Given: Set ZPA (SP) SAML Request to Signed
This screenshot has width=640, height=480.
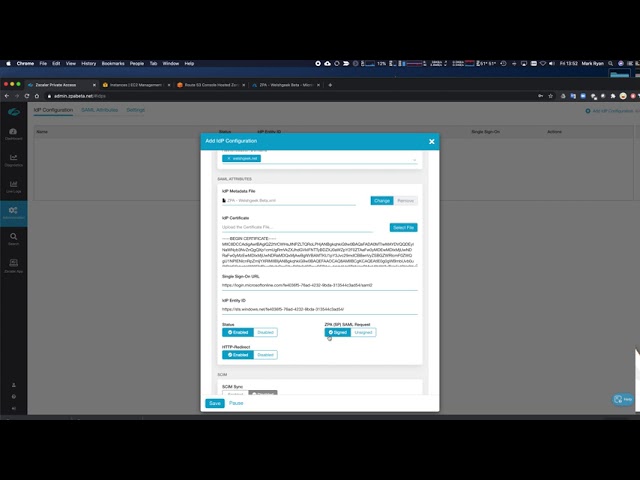Looking at the screenshot, I should [338, 332].
